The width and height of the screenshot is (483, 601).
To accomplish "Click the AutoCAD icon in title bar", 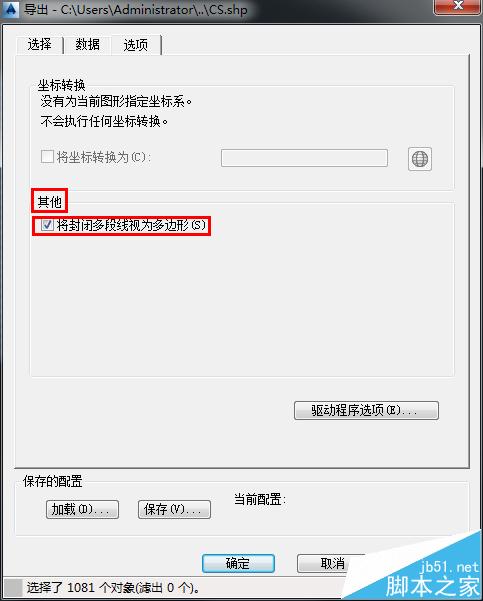I will tap(10, 9).
